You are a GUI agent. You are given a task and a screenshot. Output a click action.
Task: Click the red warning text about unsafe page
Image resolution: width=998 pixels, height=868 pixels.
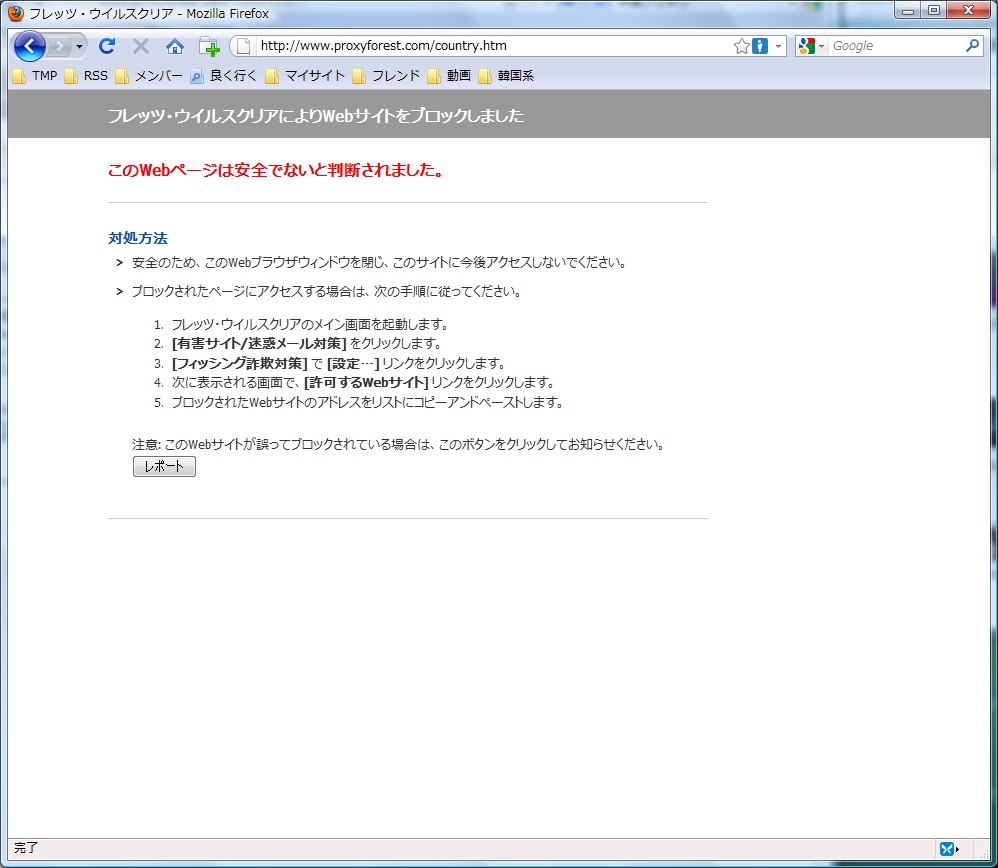(276, 170)
